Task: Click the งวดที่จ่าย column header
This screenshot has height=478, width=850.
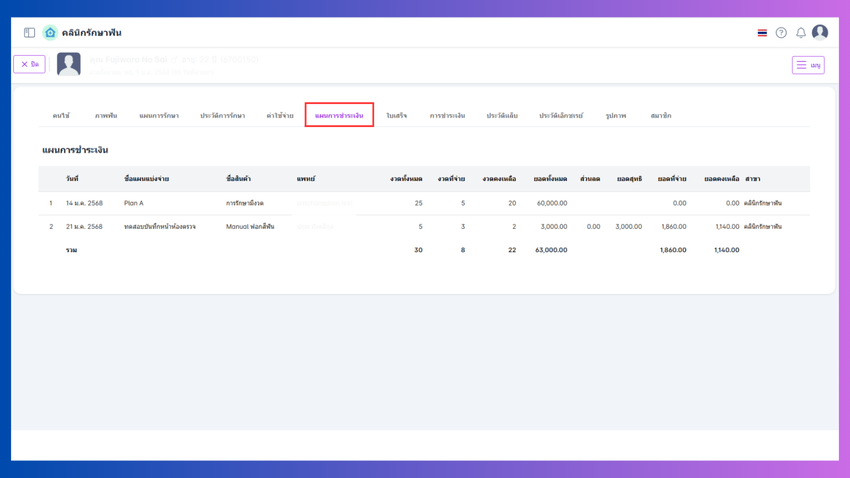Action: pyautogui.click(x=451, y=179)
